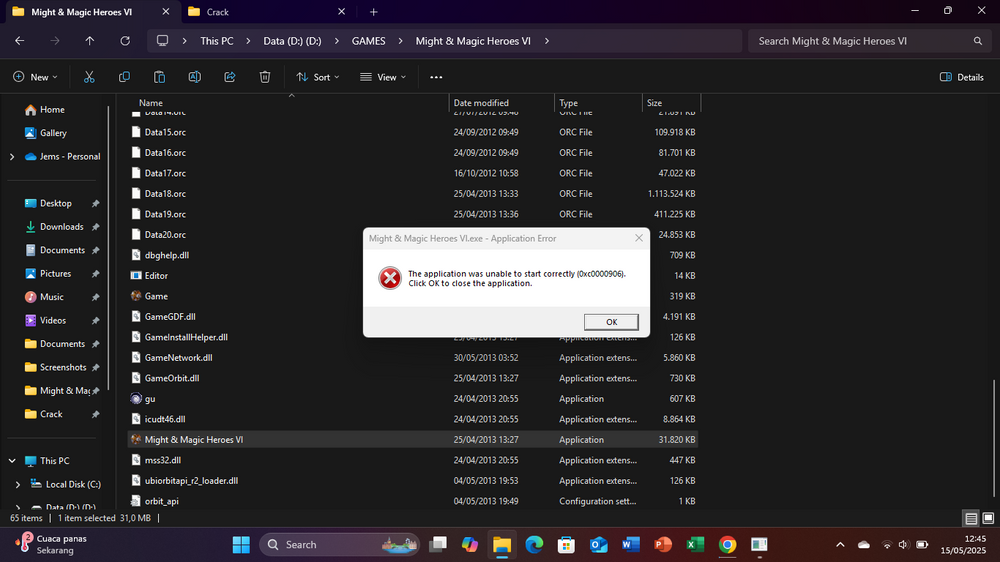The image size is (1000, 562).
Task: Open the See more ellipsis menu
Action: point(436,77)
